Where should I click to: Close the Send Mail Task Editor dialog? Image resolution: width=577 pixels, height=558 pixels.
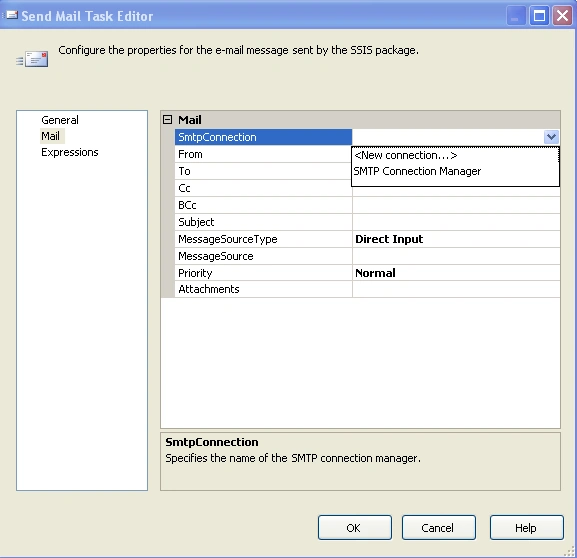pos(562,16)
